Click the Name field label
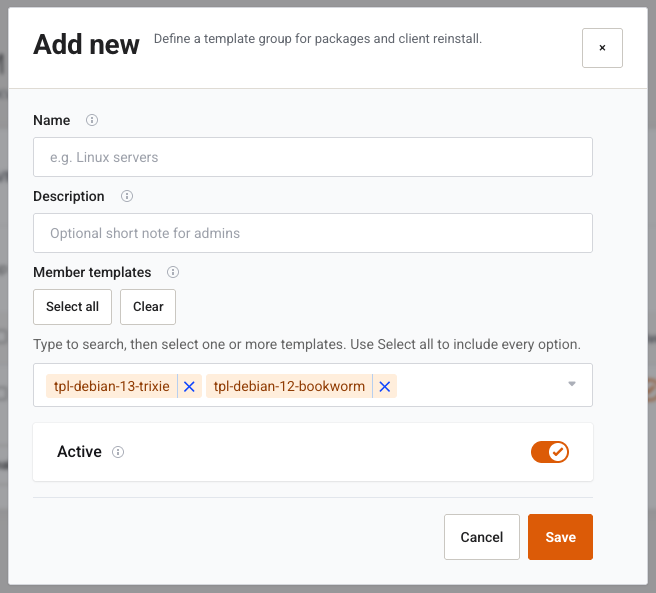656x593 pixels. click(52, 120)
